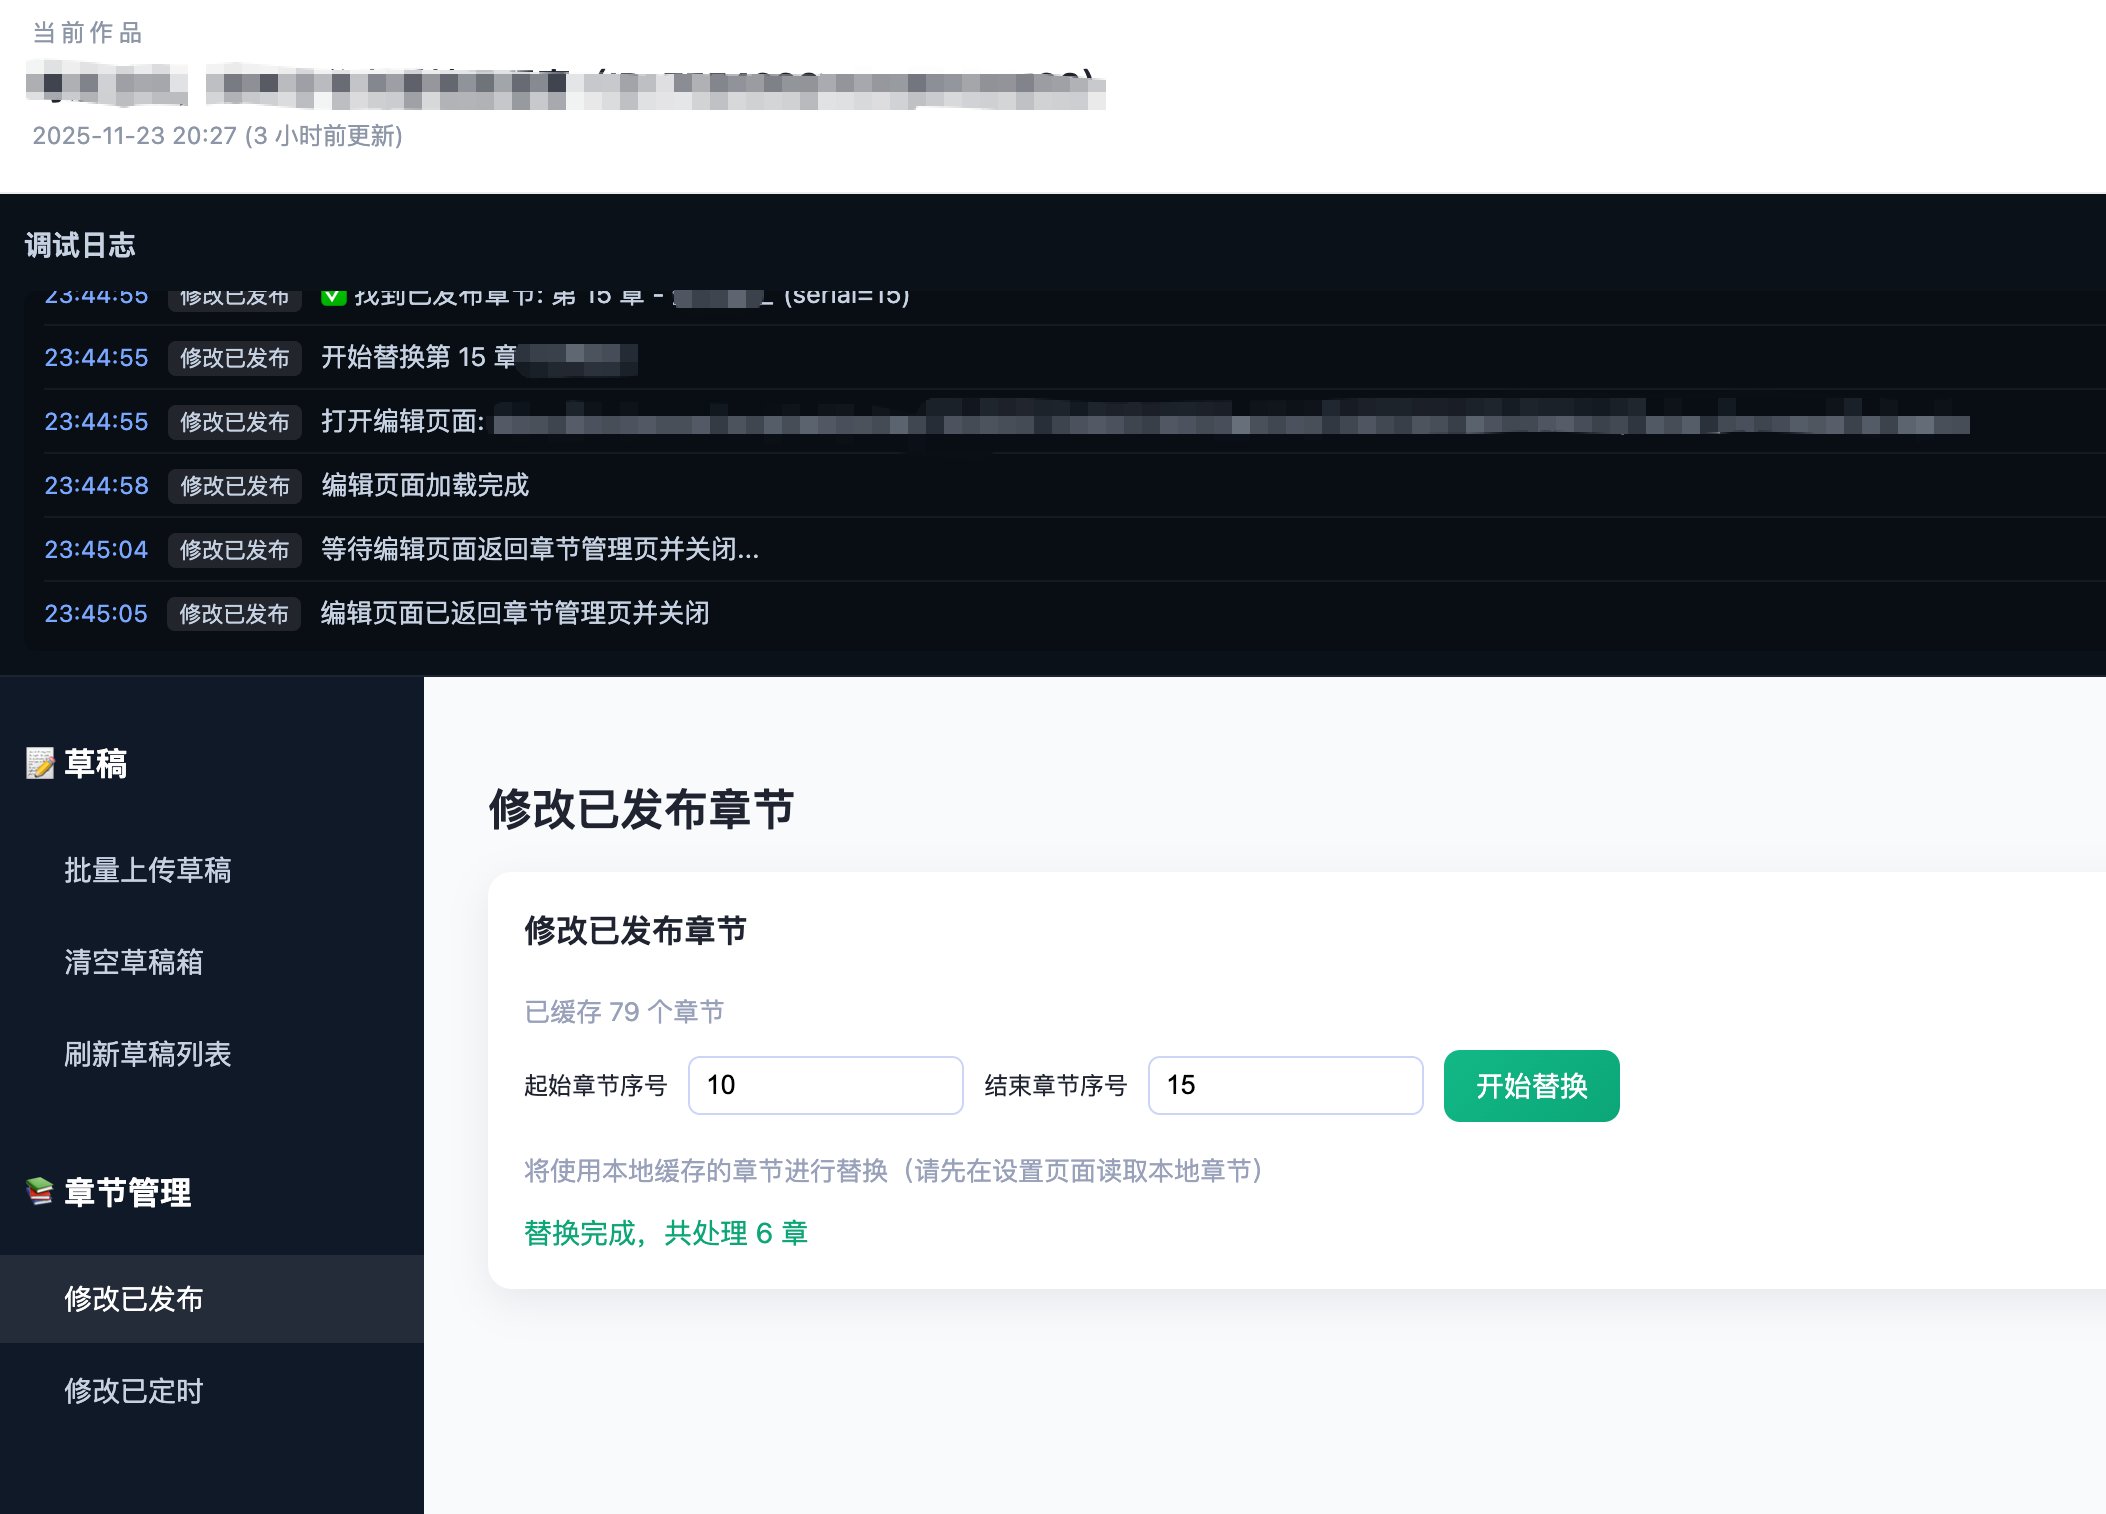Open the 修改已发布 section
The width and height of the screenshot is (2106, 1514).
(134, 1299)
